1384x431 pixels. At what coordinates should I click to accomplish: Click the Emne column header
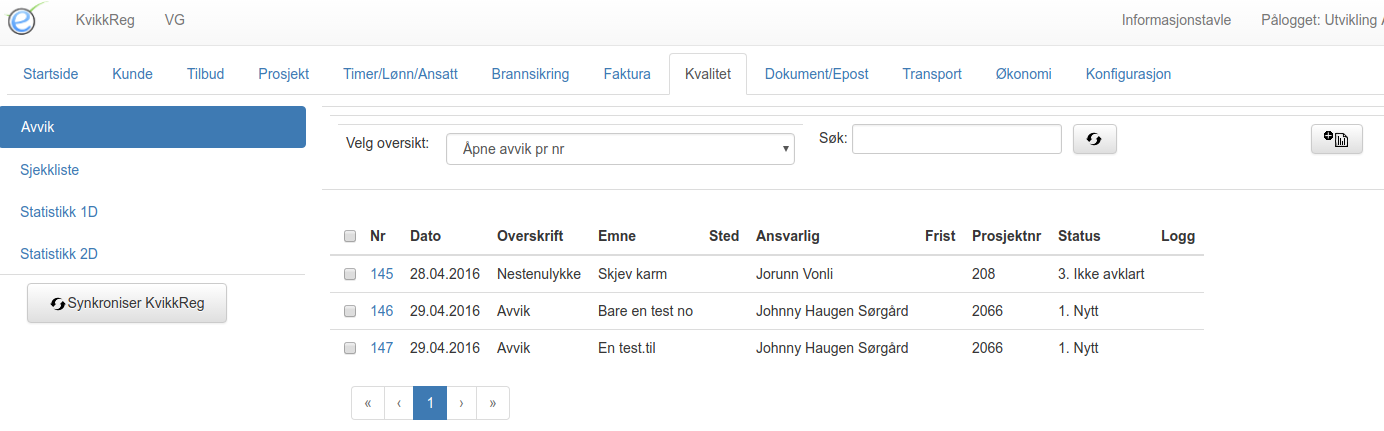coord(617,237)
